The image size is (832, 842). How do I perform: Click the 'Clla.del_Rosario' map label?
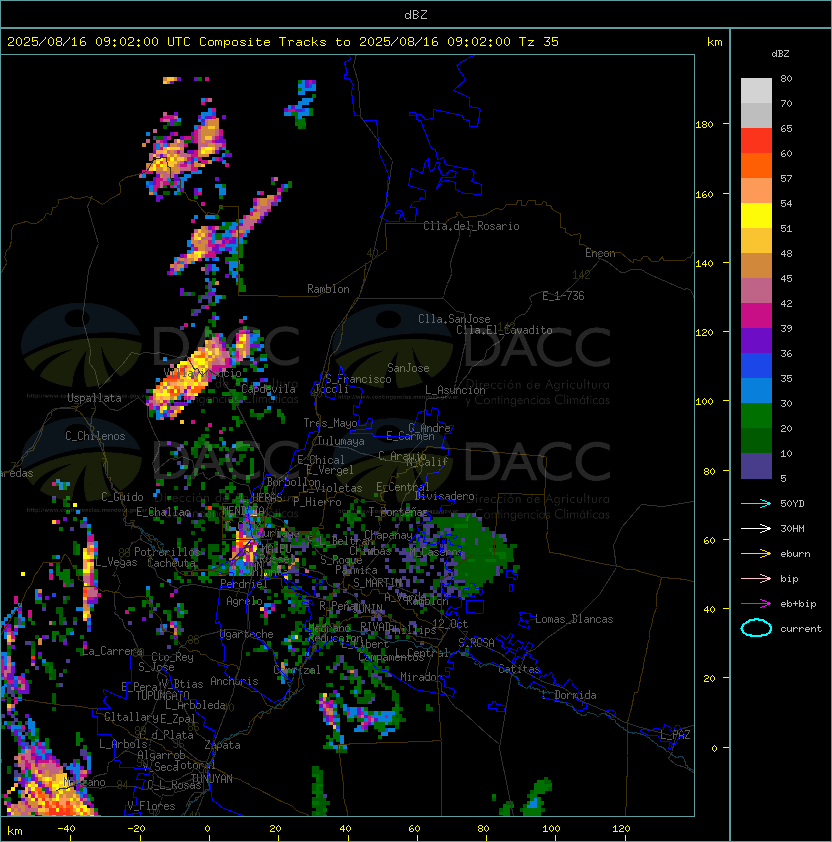[471, 226]
